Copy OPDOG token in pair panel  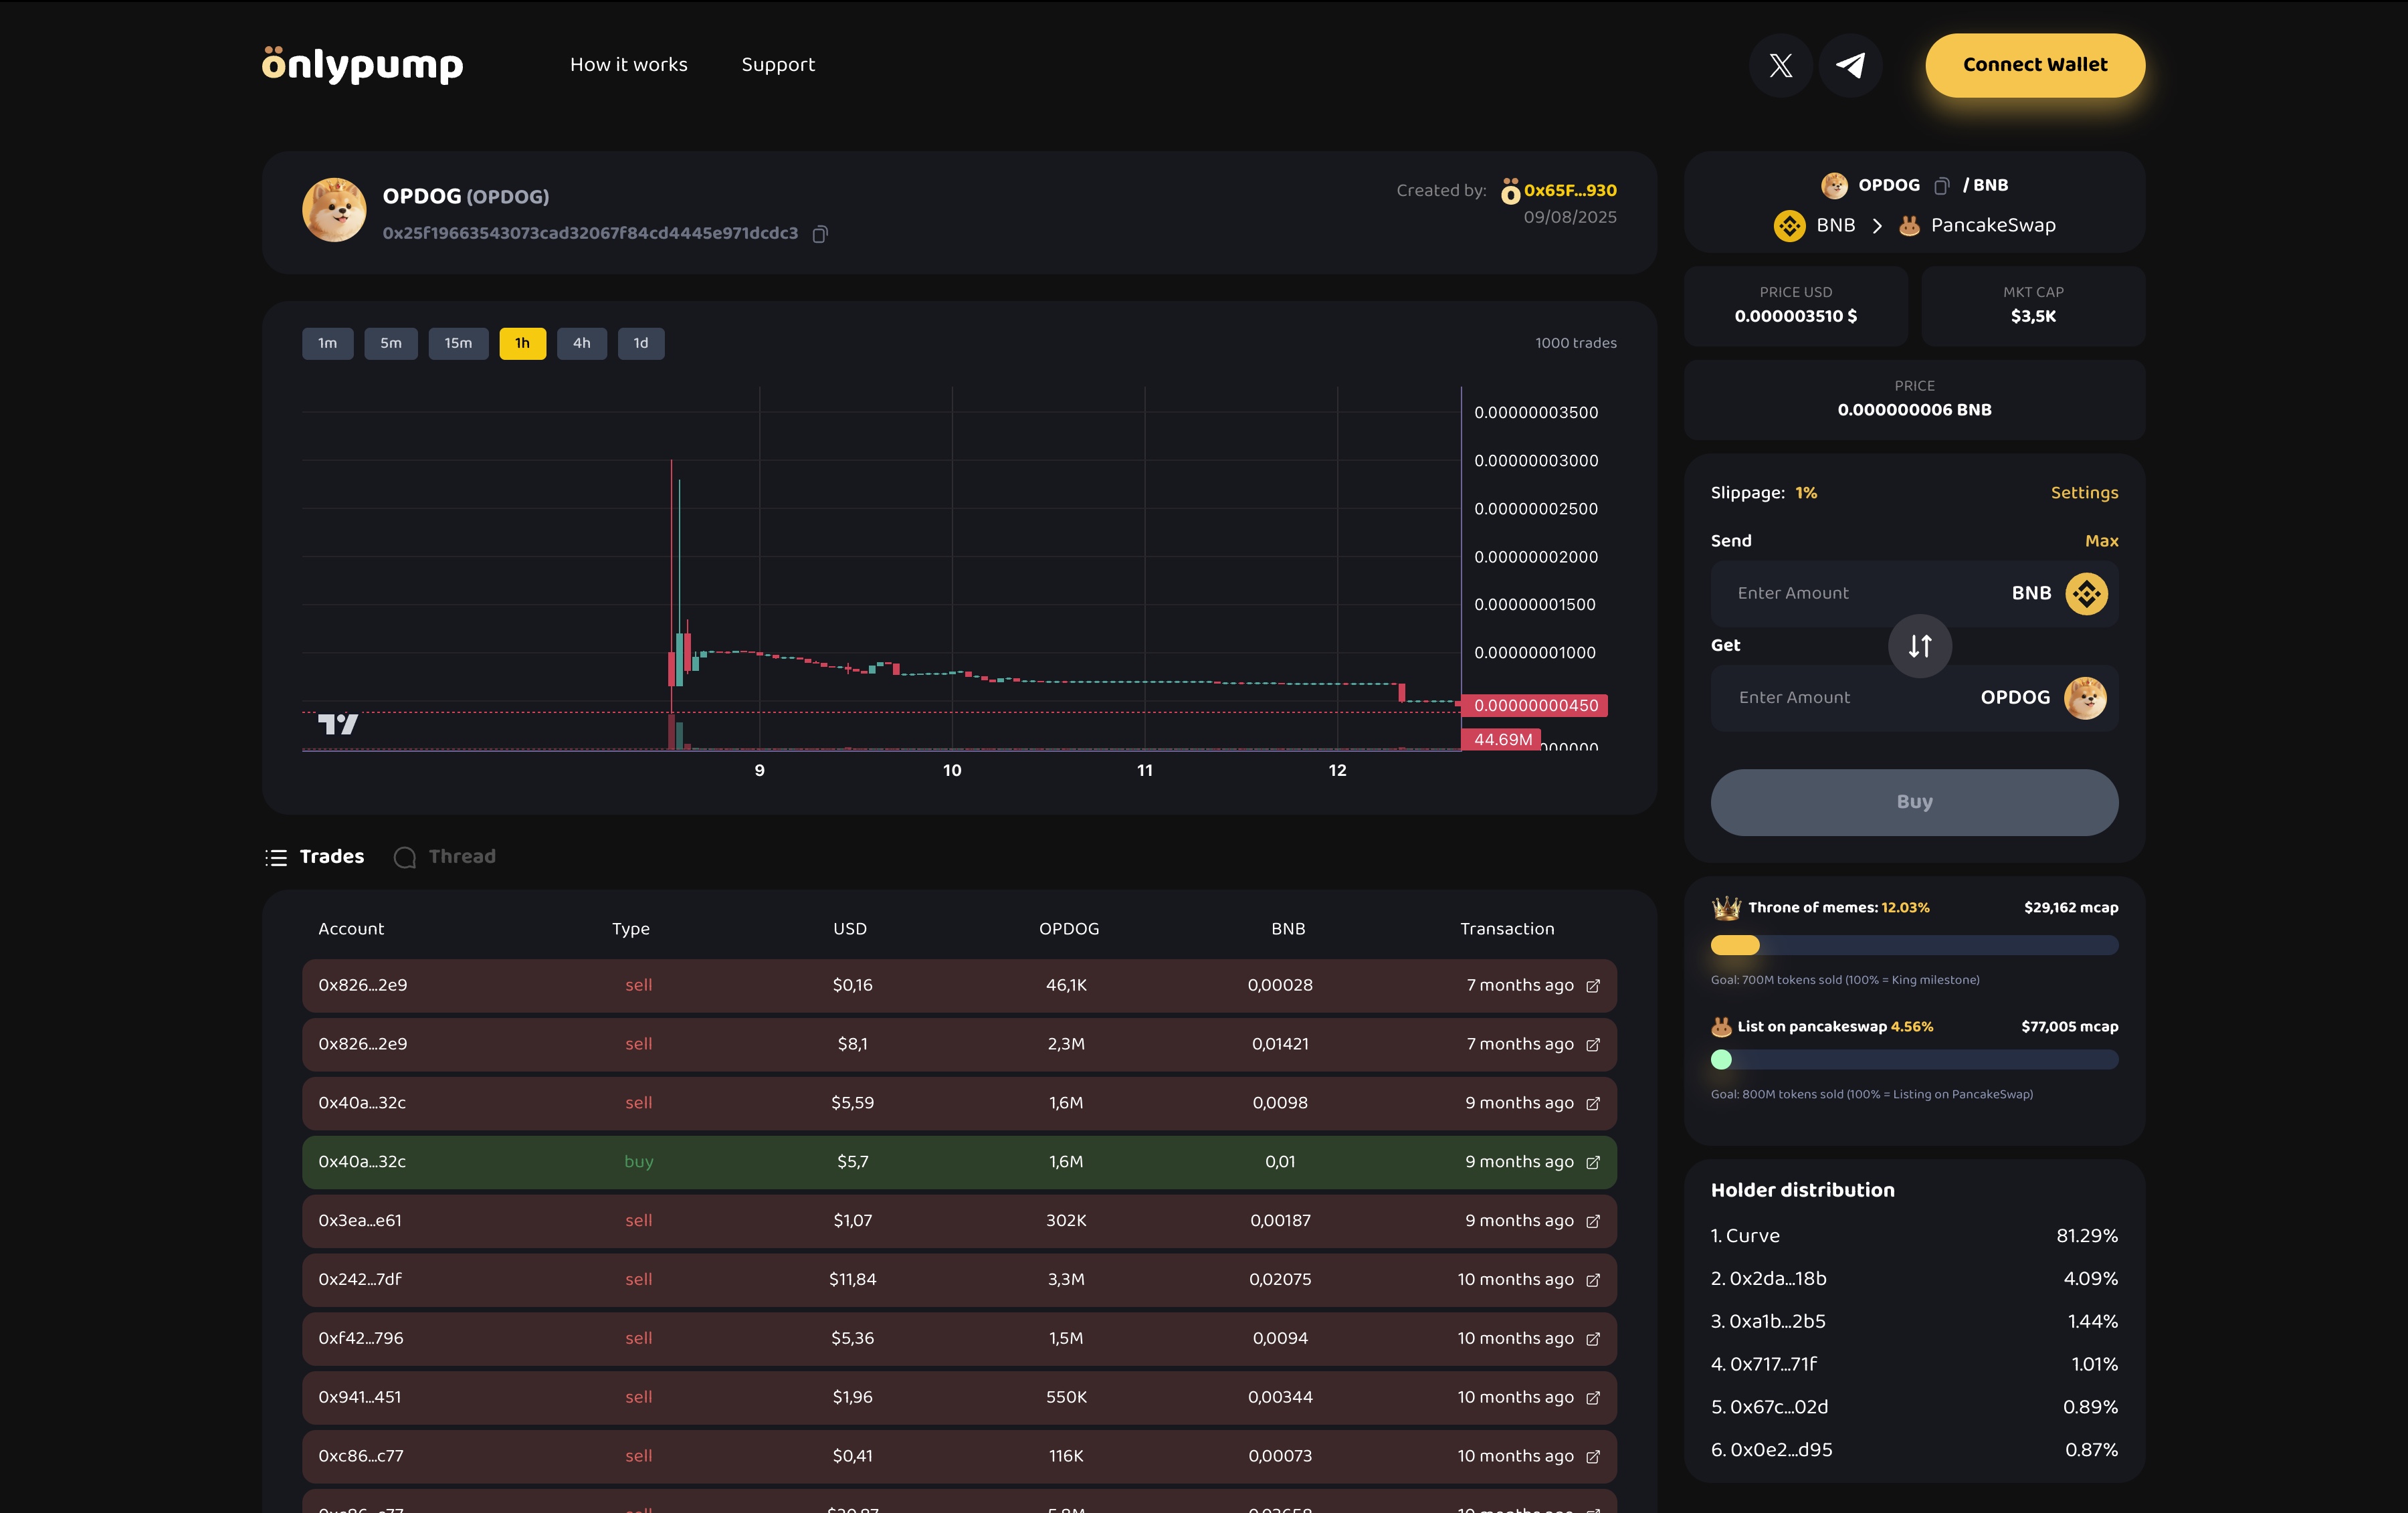[x=1941, y=186]
